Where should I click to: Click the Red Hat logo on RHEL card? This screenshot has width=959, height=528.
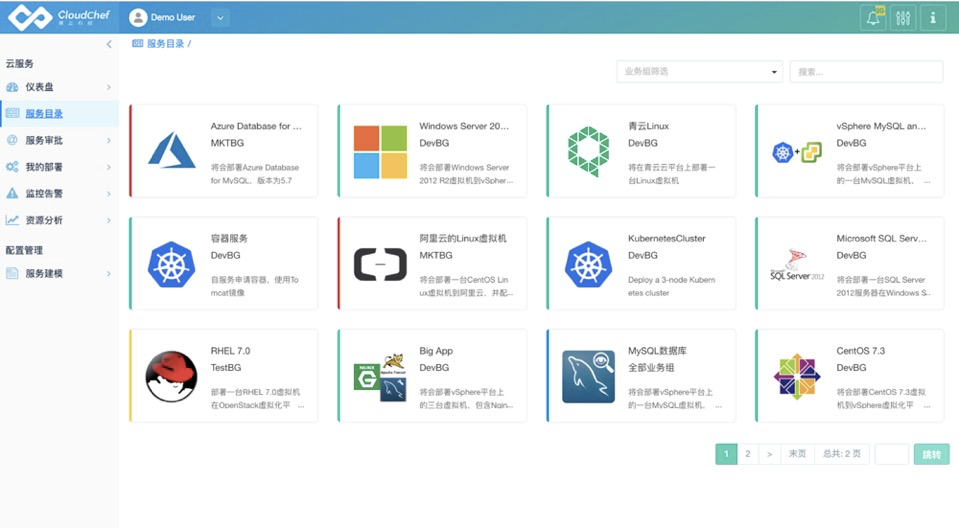tap(171, 376)
